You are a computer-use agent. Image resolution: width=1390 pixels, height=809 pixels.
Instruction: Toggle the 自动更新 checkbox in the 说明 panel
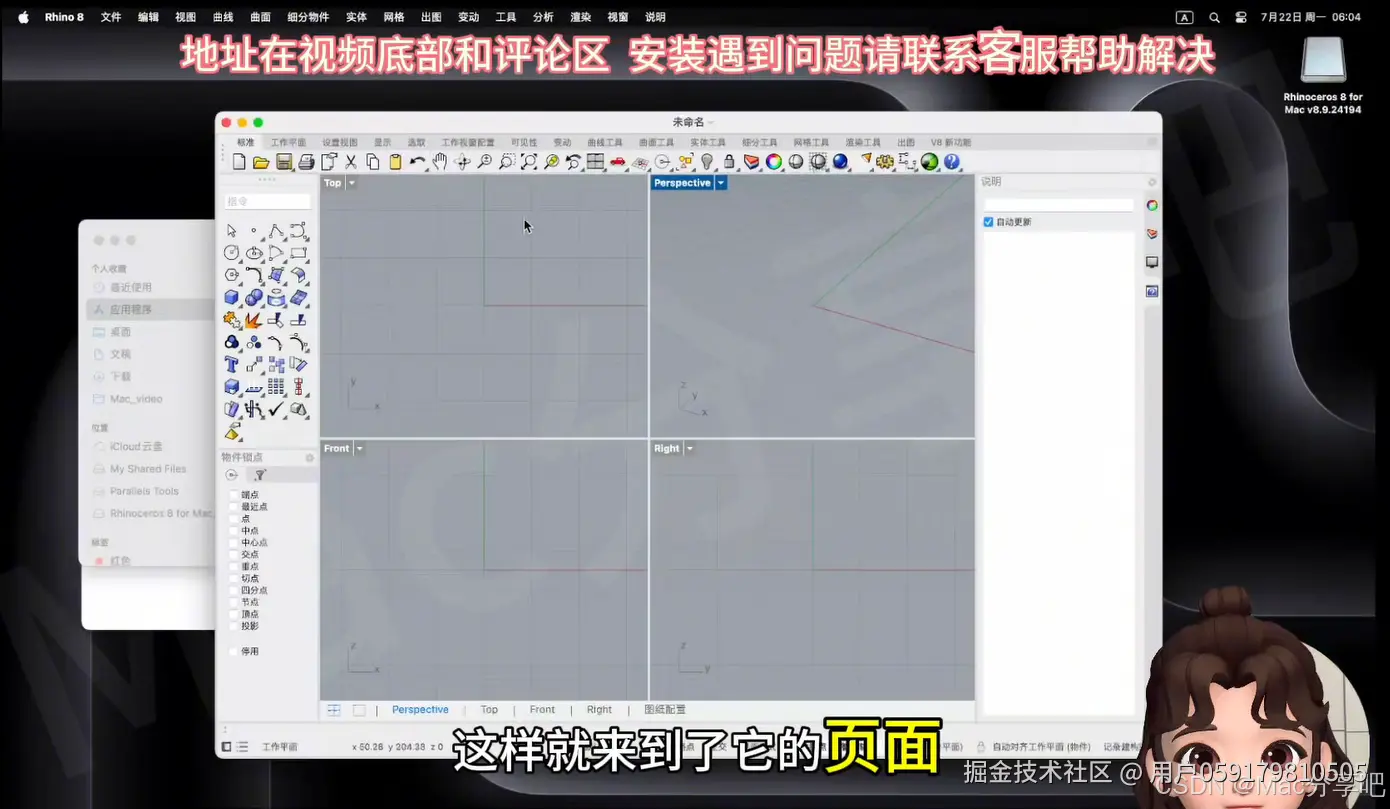[x=988, y=221]
